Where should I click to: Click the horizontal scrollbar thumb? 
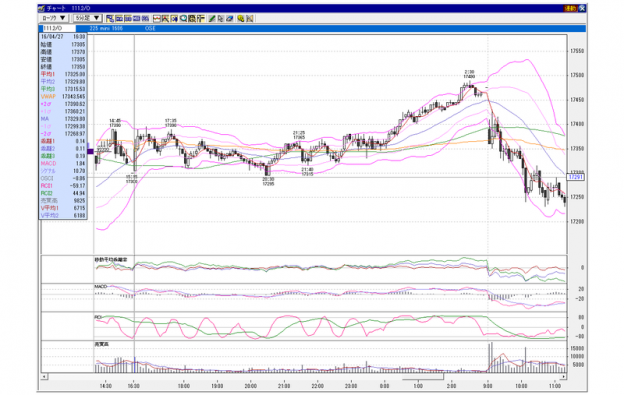[x=422, y=376]
